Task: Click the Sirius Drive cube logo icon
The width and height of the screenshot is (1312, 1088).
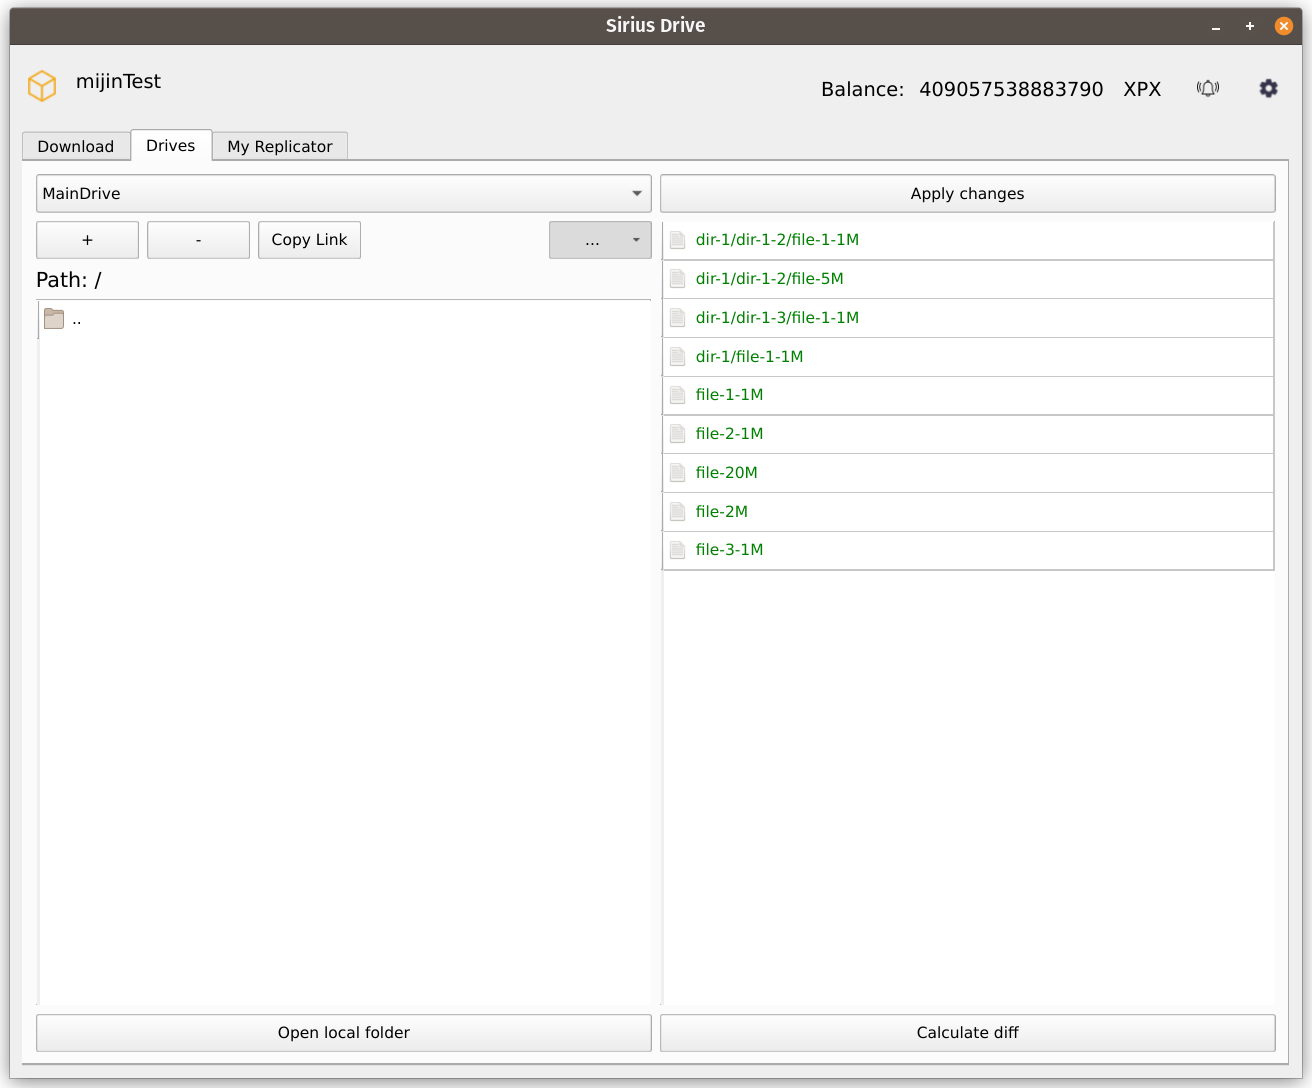Action: [x=42, y=86]
